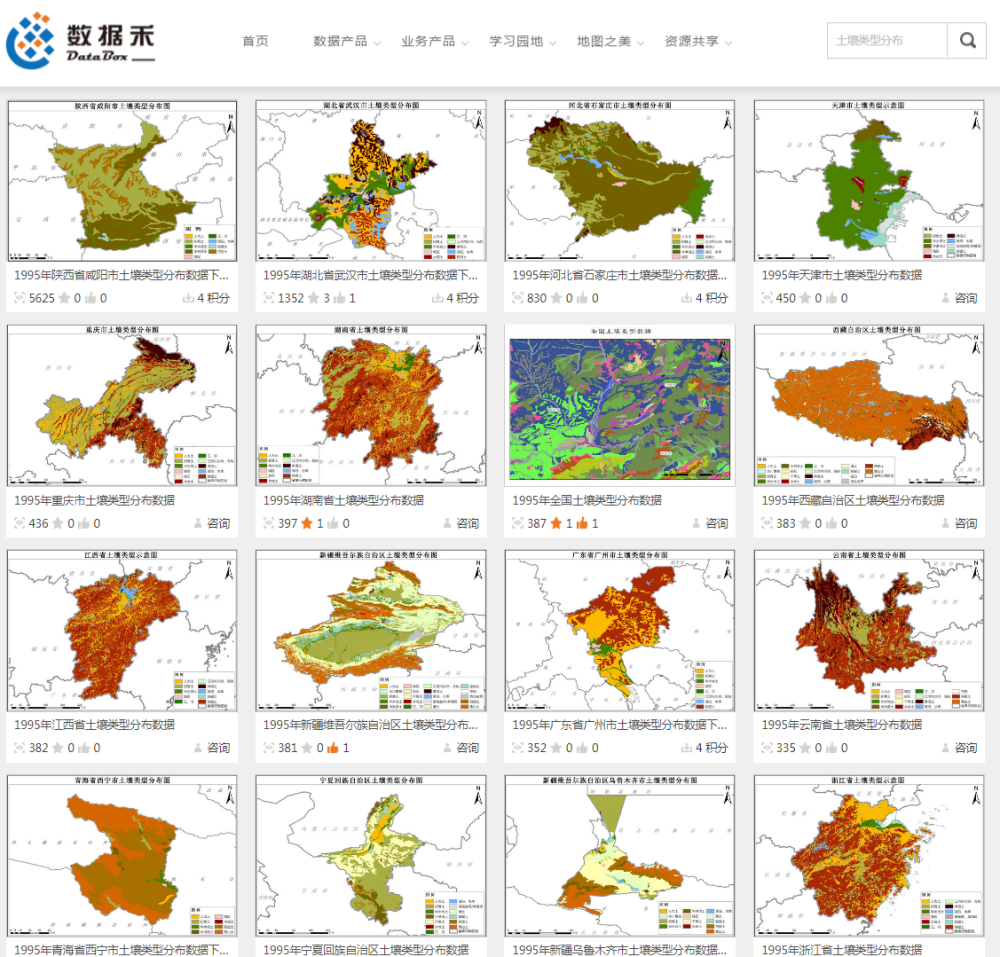The height and width of the screenshot is (957, 1000).
Task: Click the orange thumbs-up on the 全国 card
Action: point(582,523)
